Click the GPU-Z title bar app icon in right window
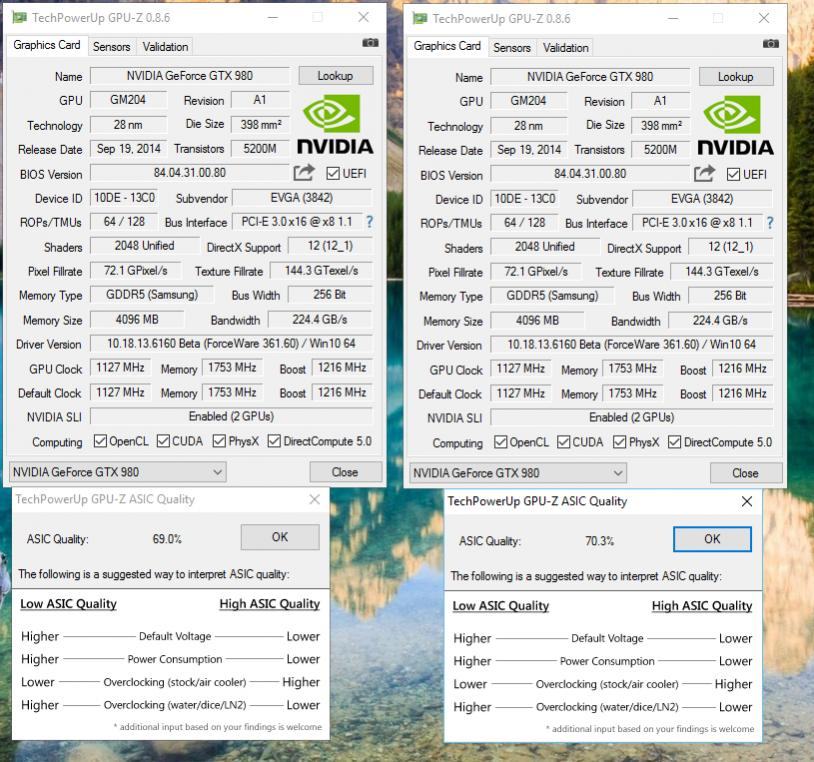 coord(419,19)
